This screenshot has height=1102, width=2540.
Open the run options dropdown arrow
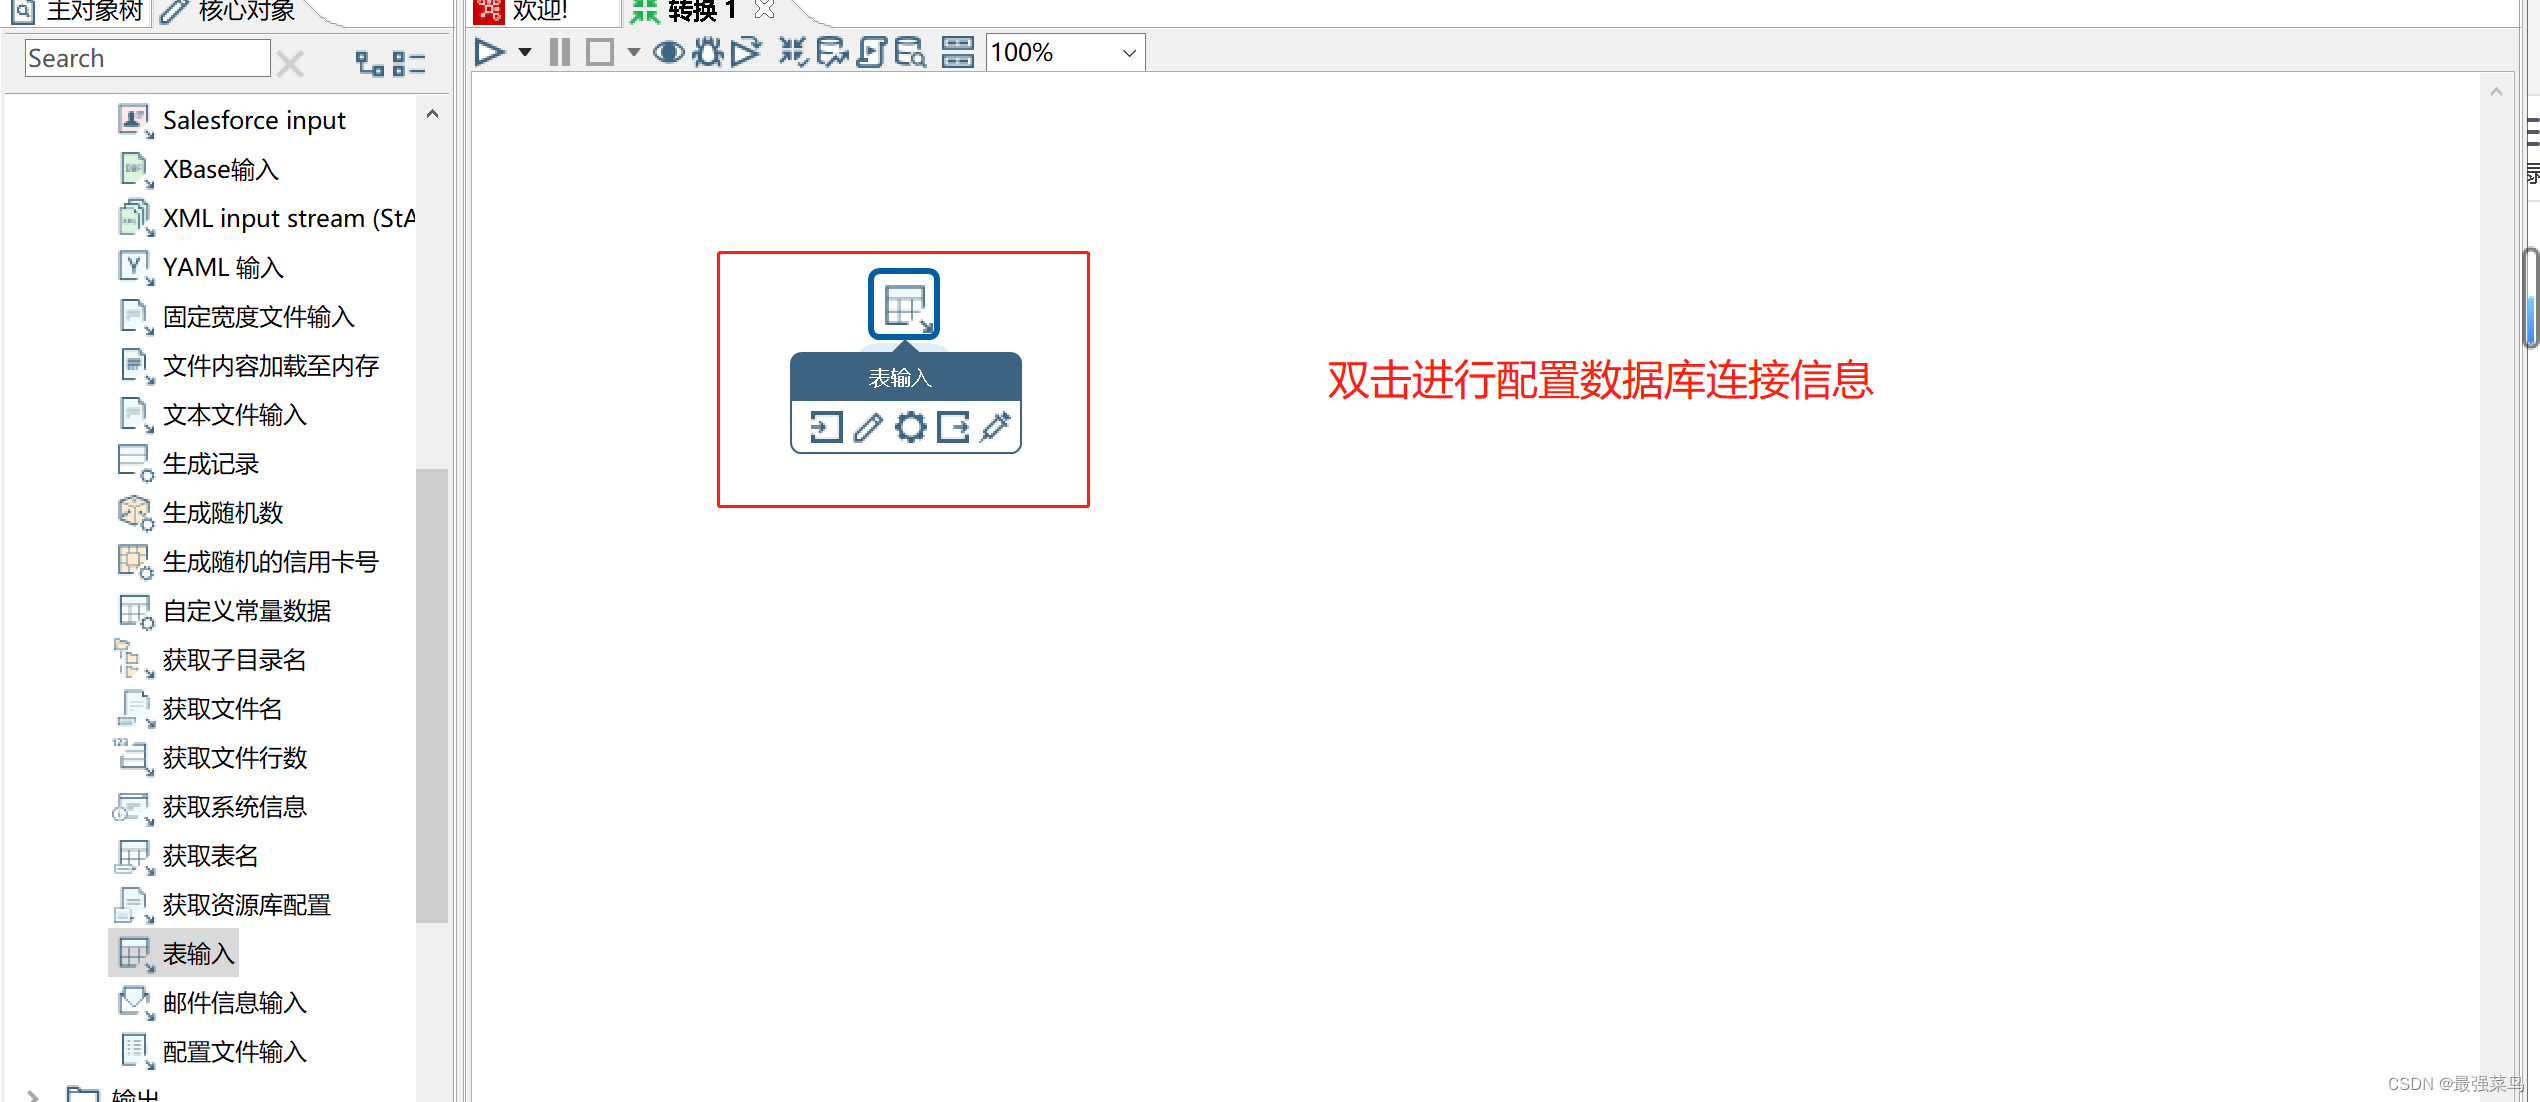525,52
